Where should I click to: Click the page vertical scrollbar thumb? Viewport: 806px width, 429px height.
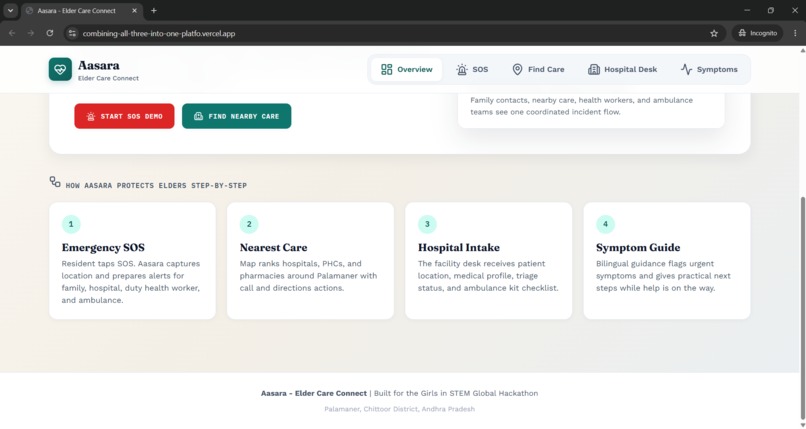pyautogui.click(x=802, y=307)
